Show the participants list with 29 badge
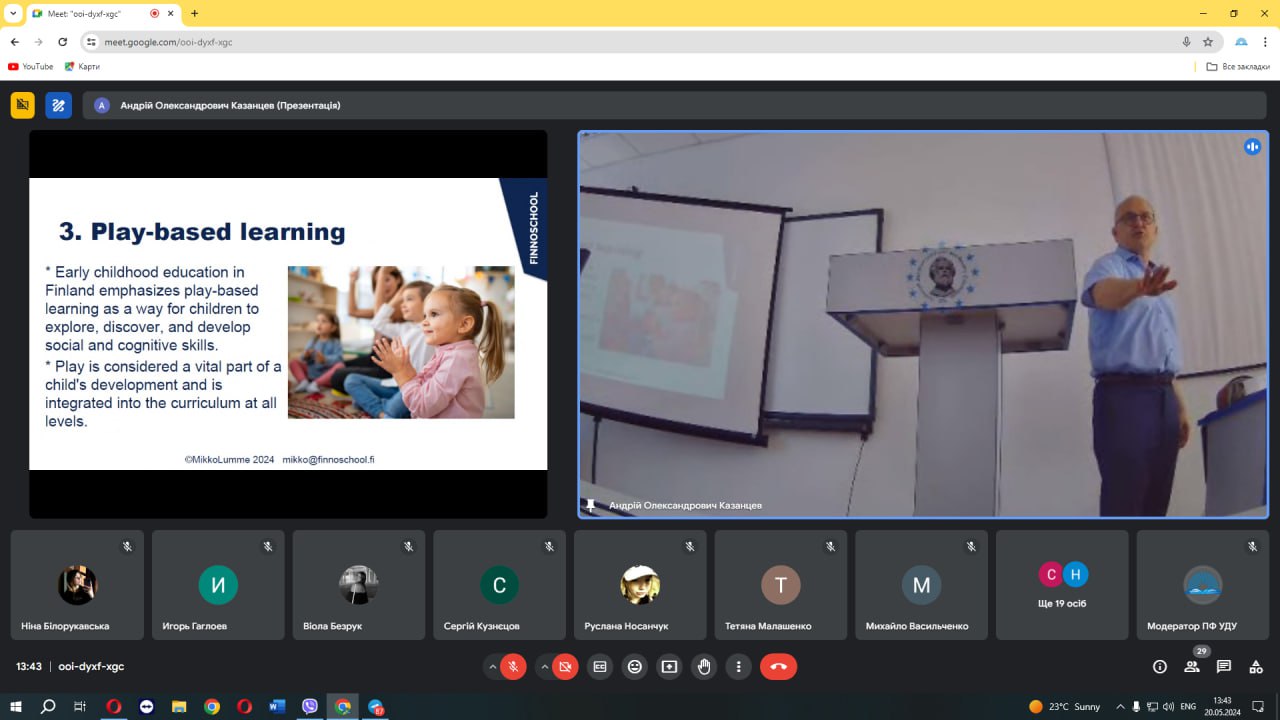Screen dimensions: 1280x720 point(1191,667)
